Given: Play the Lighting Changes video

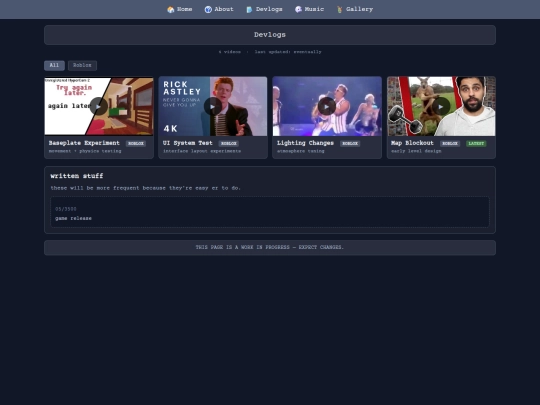Looking at the screenshot, I should 327,106.
